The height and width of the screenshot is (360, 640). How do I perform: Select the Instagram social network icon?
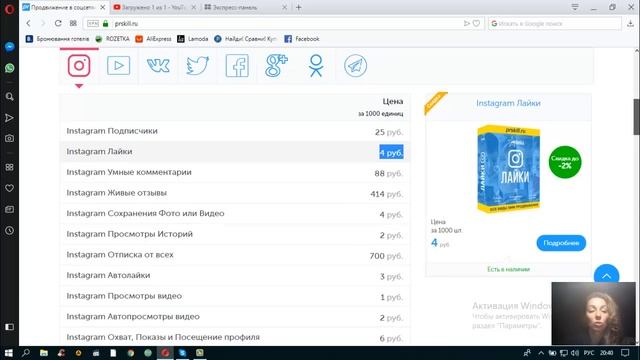pos(79,65)
